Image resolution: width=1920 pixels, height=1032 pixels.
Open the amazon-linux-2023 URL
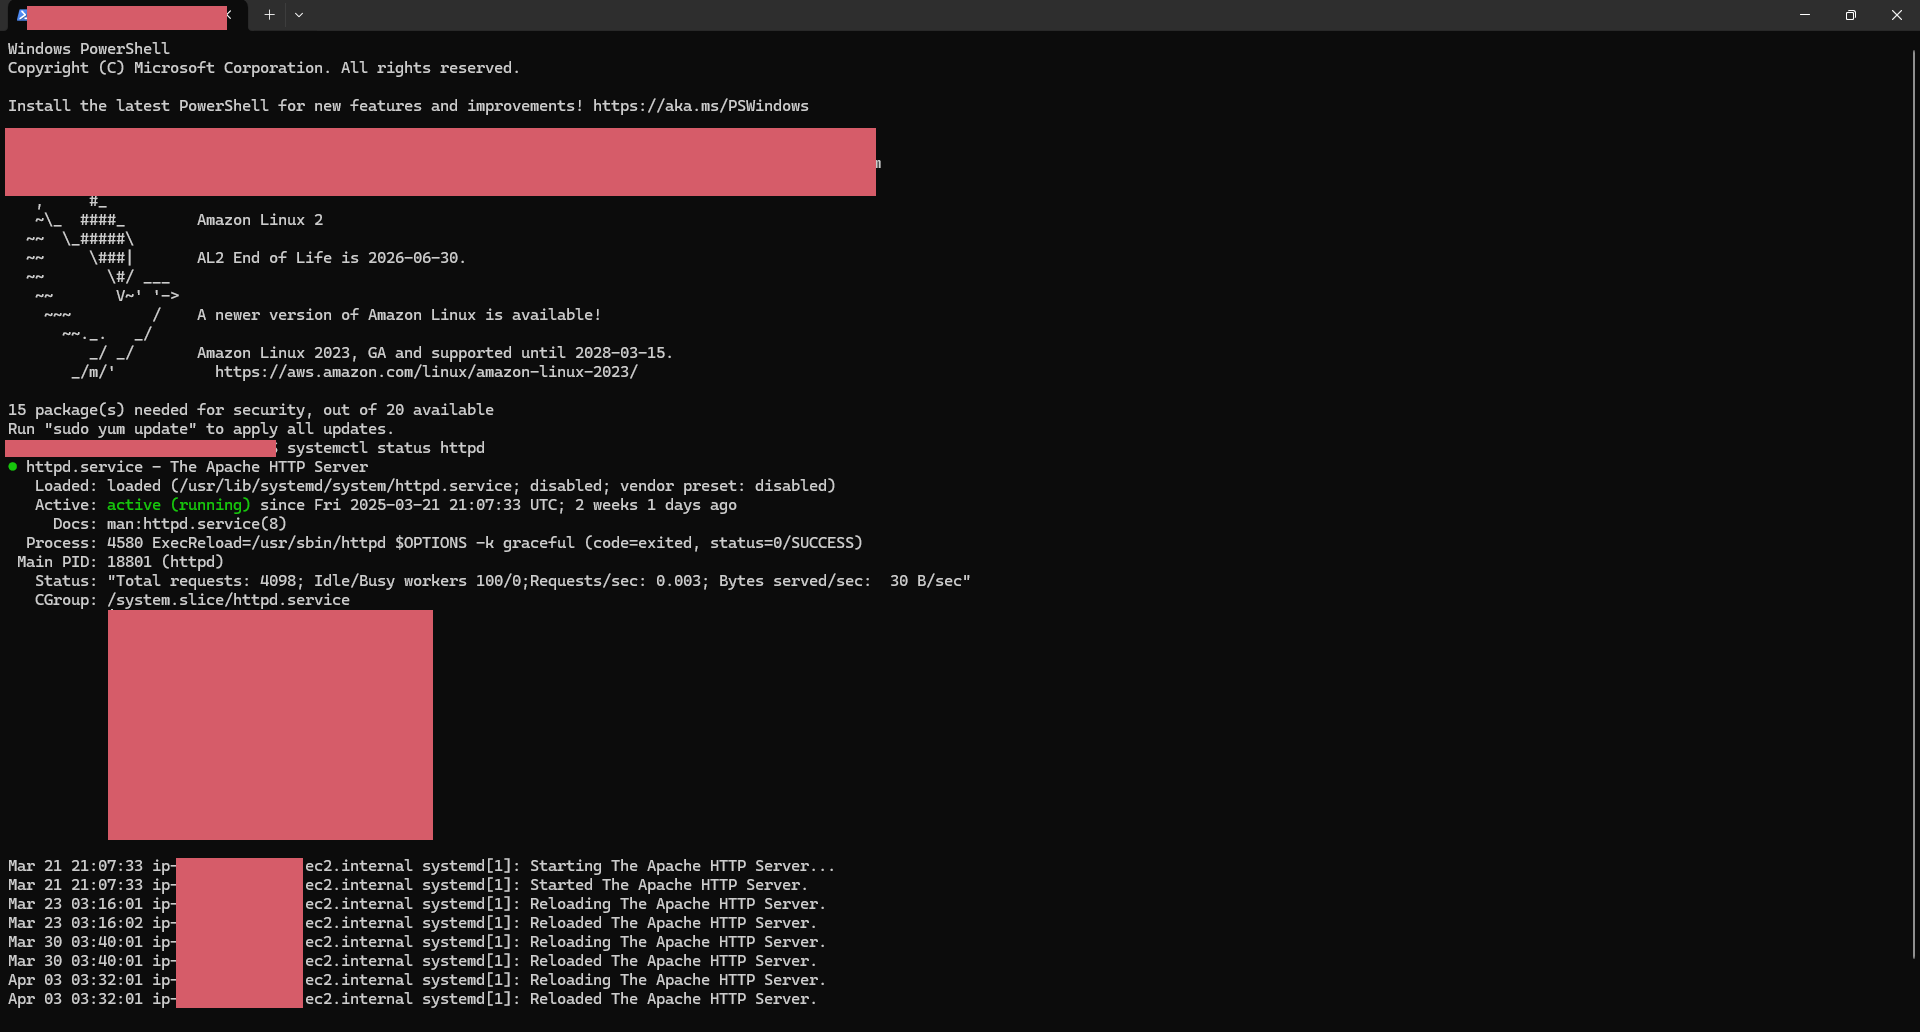(x=426, y=372)
